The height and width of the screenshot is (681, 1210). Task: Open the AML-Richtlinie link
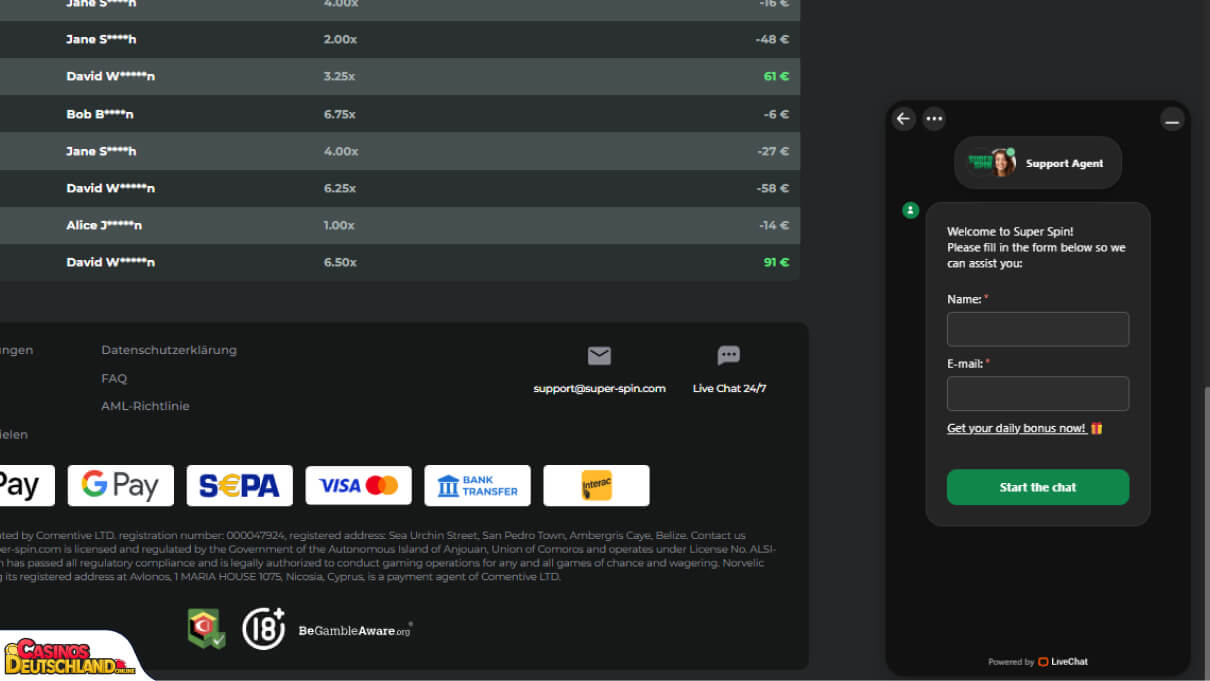145,406
